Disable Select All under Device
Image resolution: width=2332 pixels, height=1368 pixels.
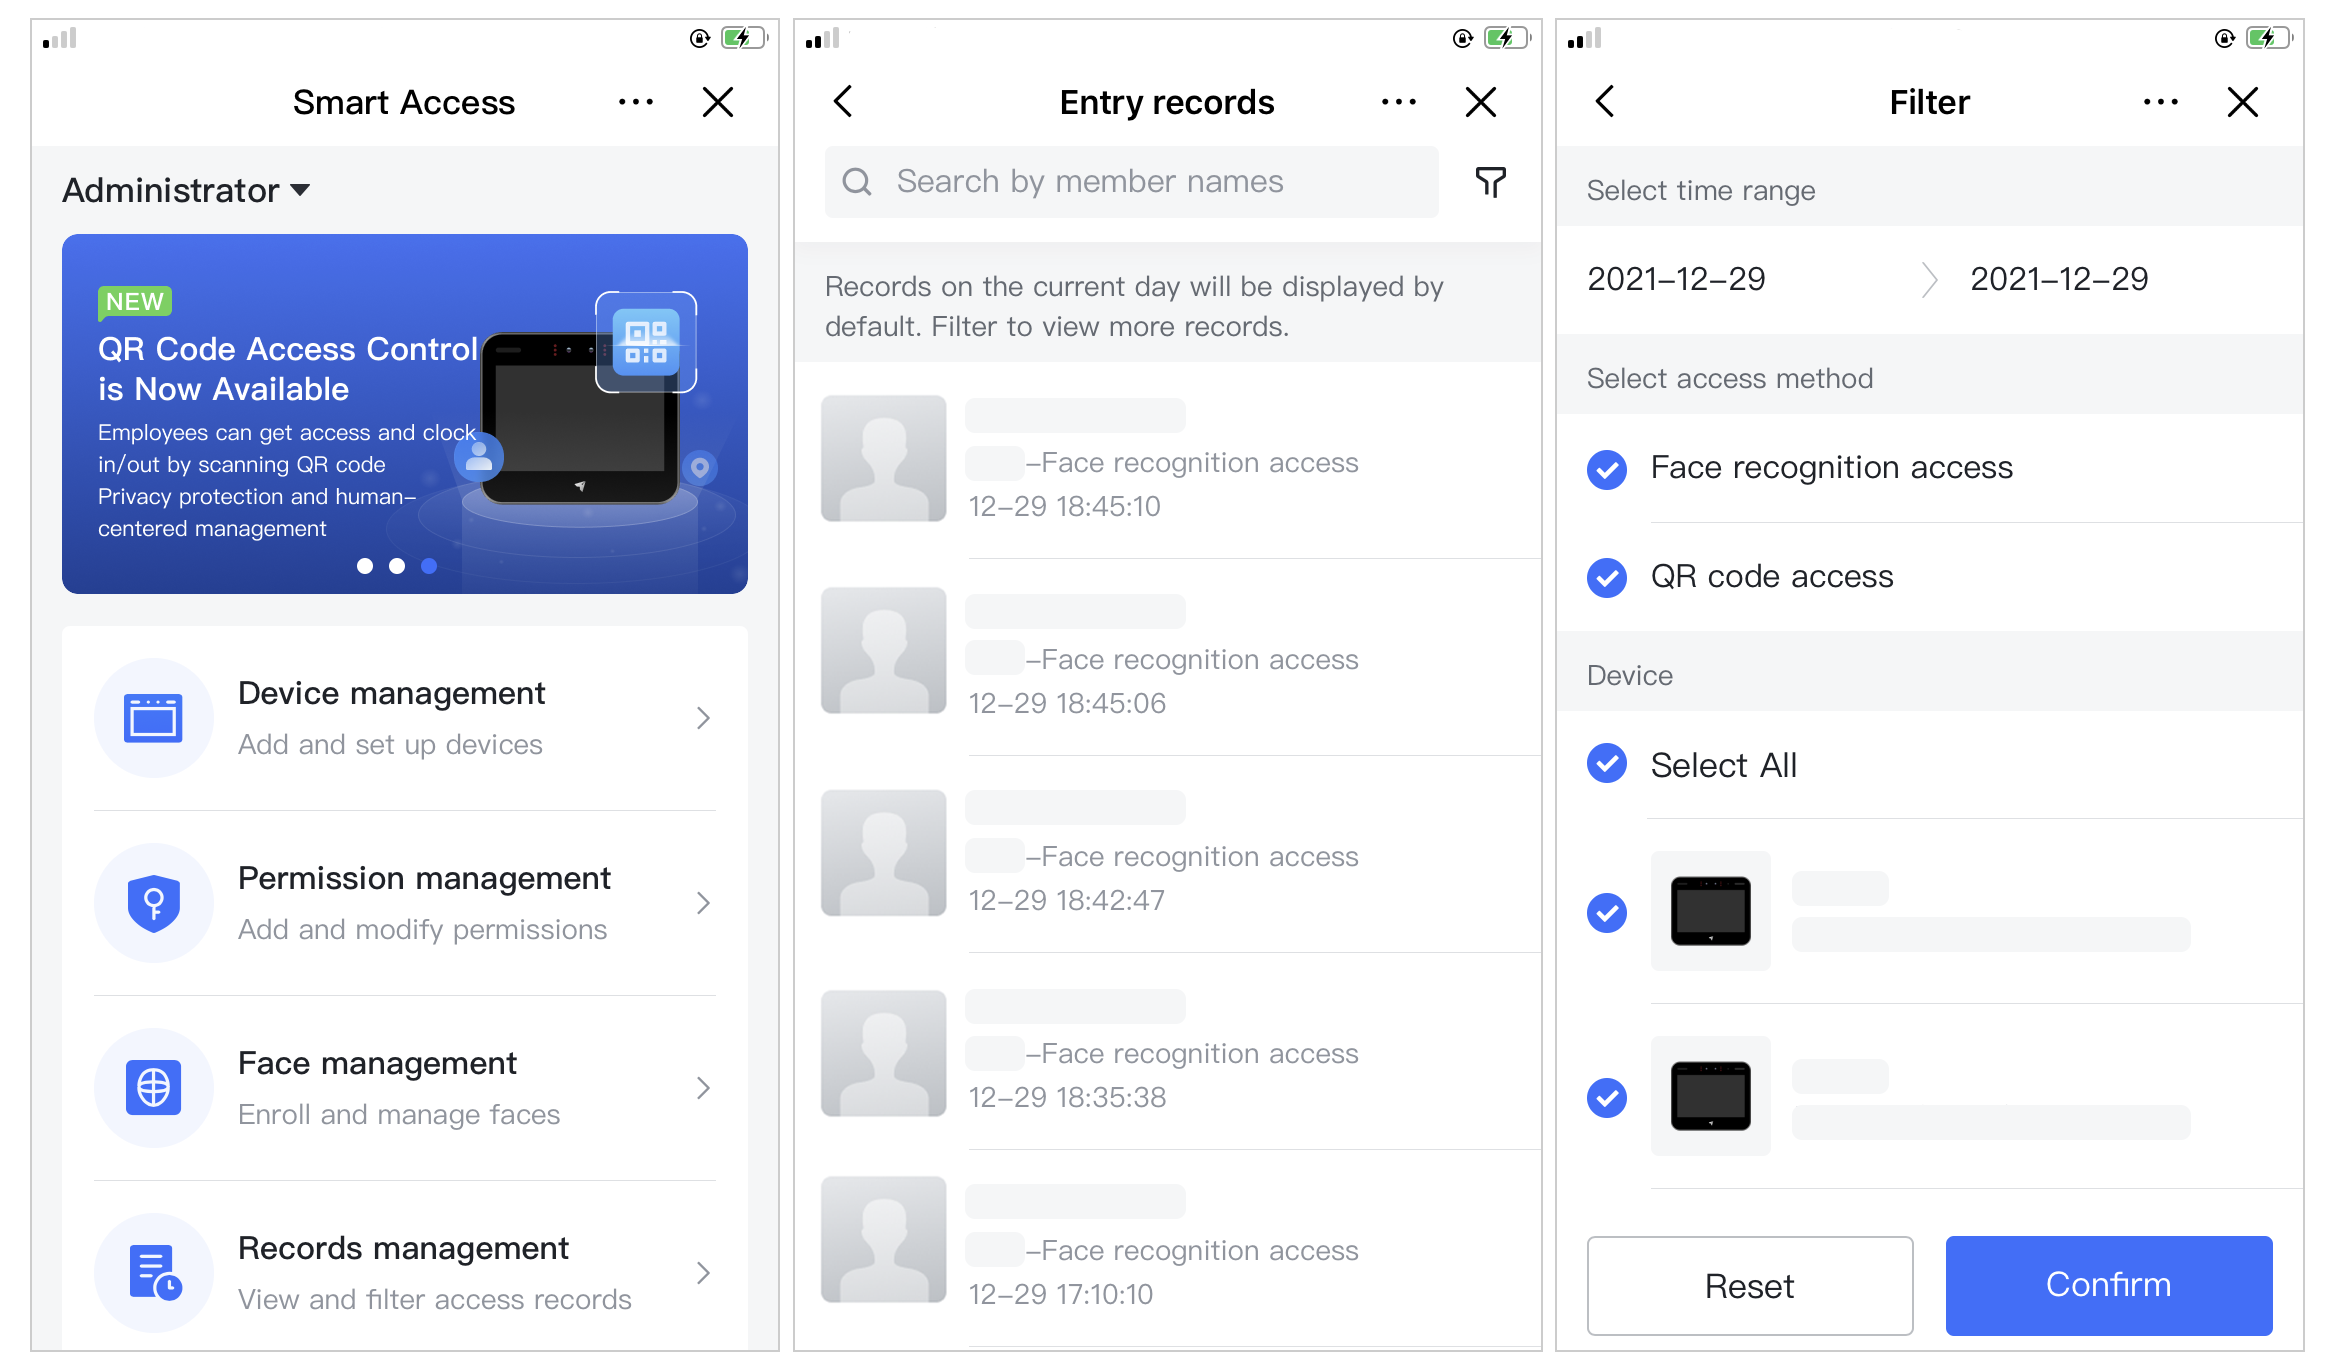1606,764
